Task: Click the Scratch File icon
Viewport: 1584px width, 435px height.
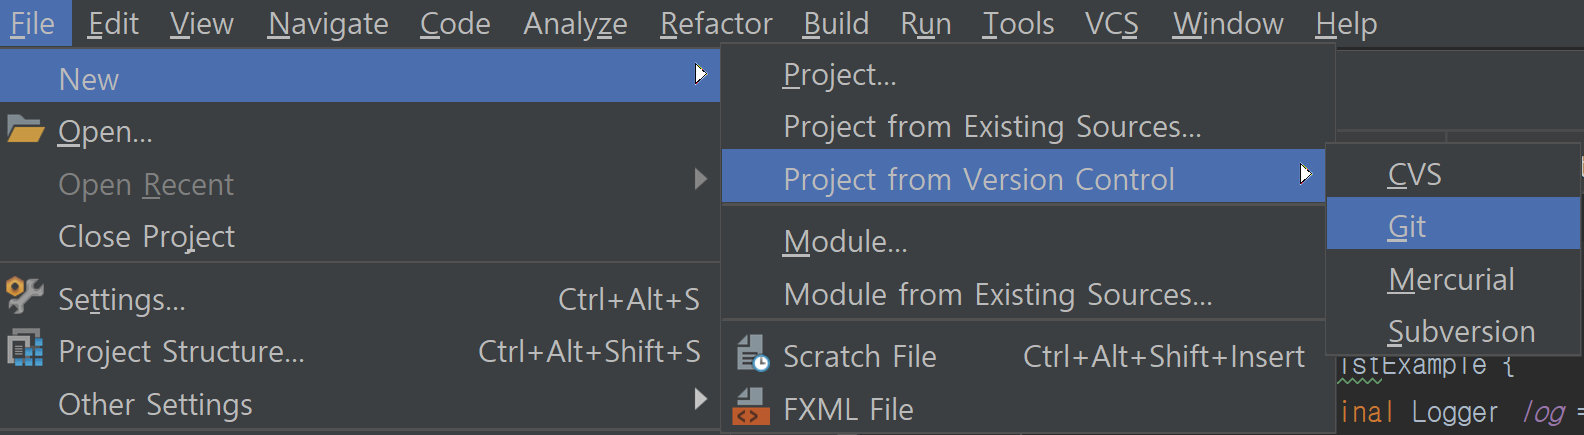Action: [x=752, y=355]
